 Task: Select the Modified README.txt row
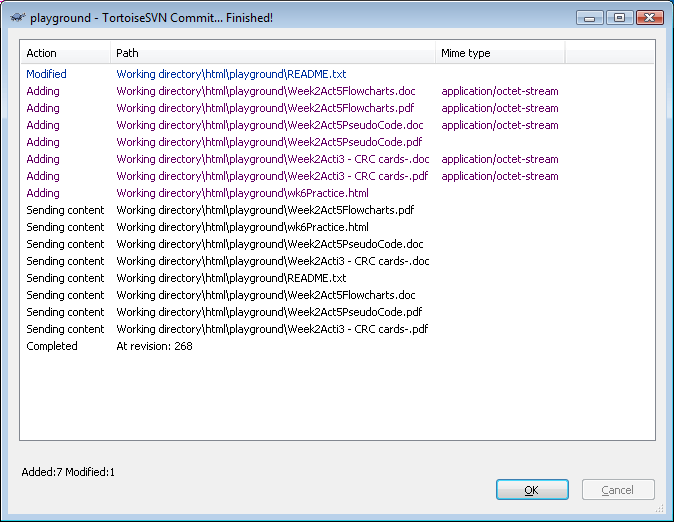[231, 74]
